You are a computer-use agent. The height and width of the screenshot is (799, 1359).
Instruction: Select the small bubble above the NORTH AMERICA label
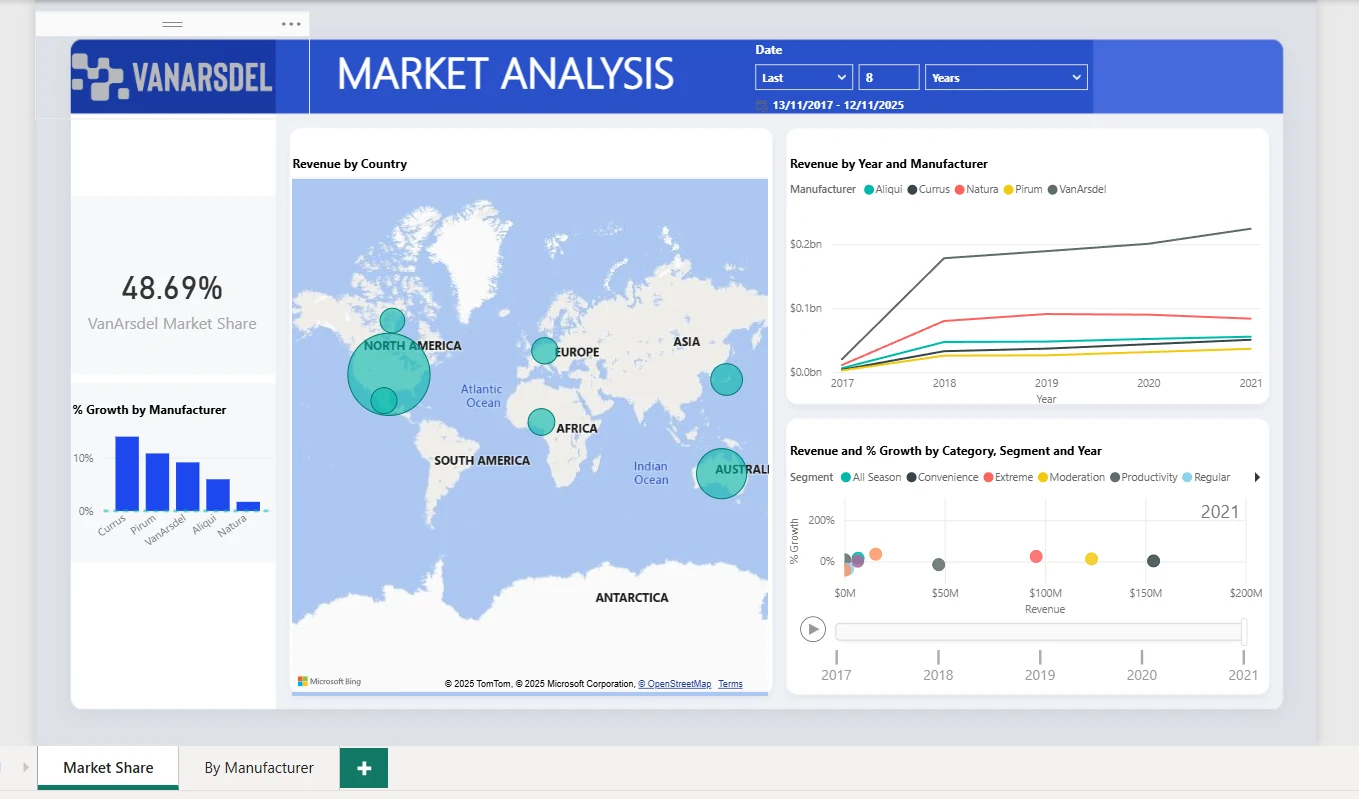point(392,321)
